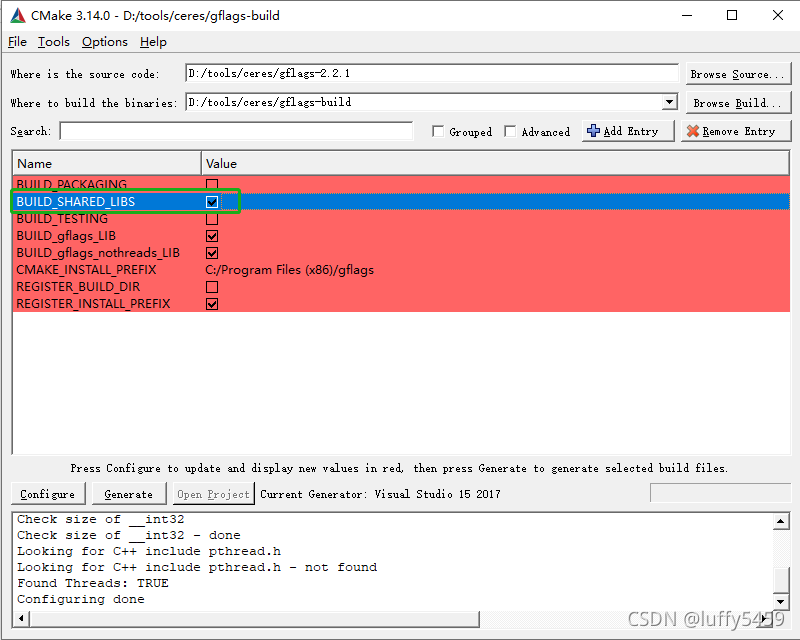The height and width of the screenshot is (640, 800).
Task: Click the 'Configuring done' log line
Action: (x=81, y=599)
